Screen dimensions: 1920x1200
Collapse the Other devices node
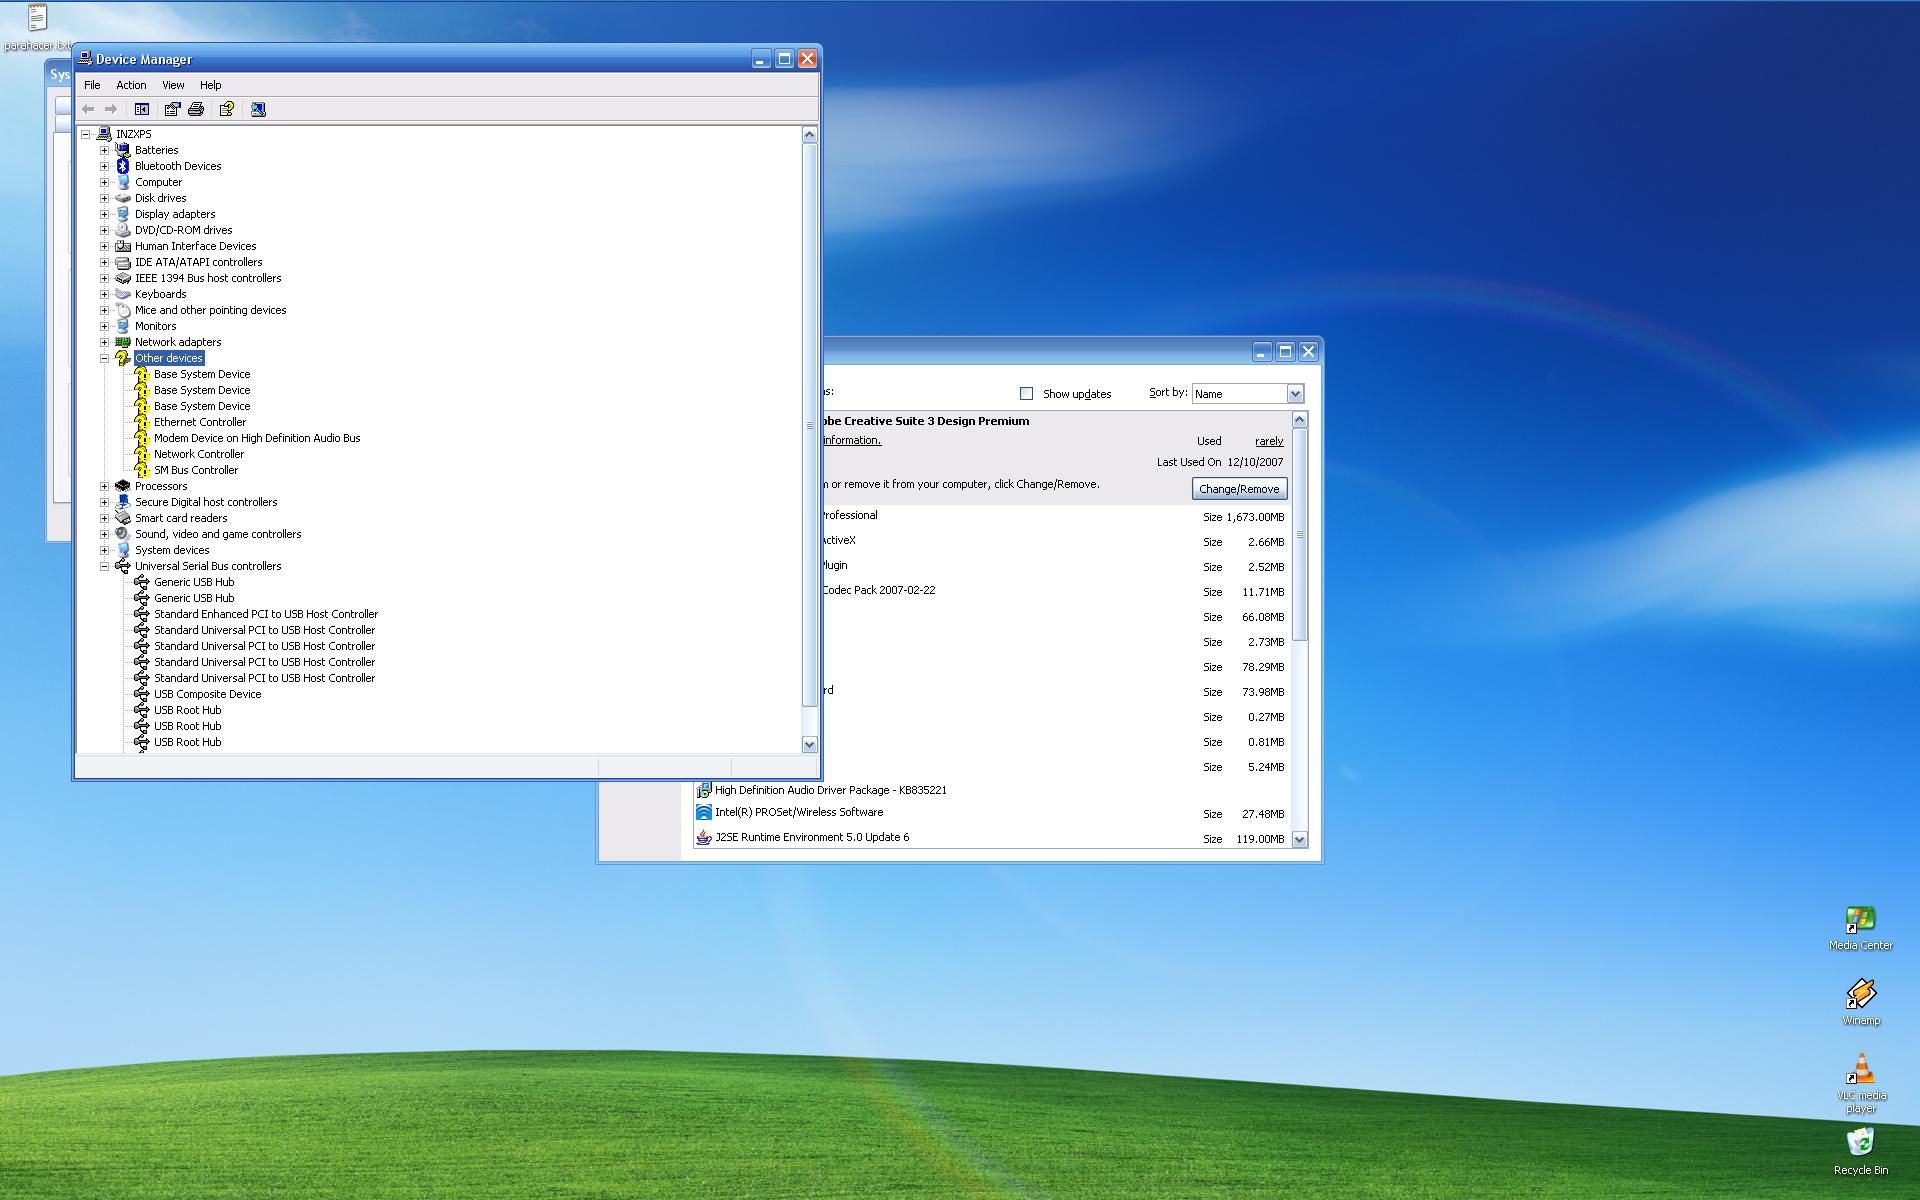(104, 358)
